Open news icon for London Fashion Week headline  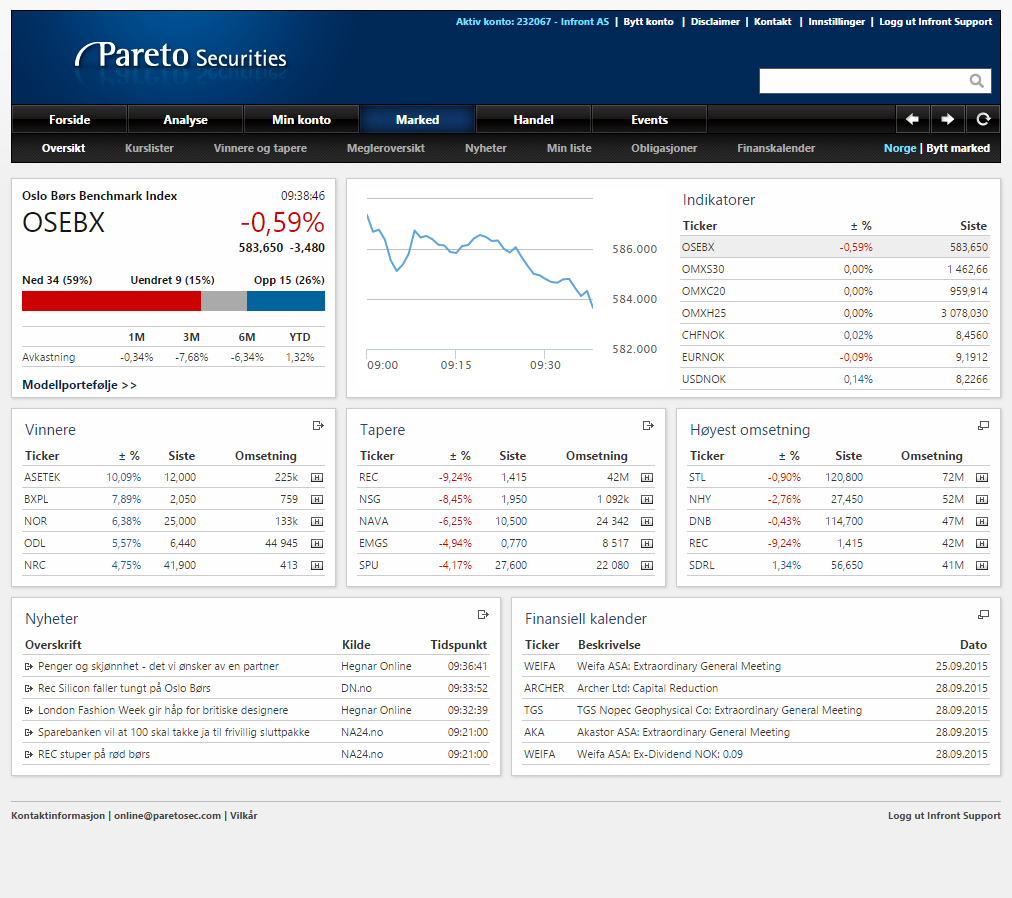click(28, 710)
